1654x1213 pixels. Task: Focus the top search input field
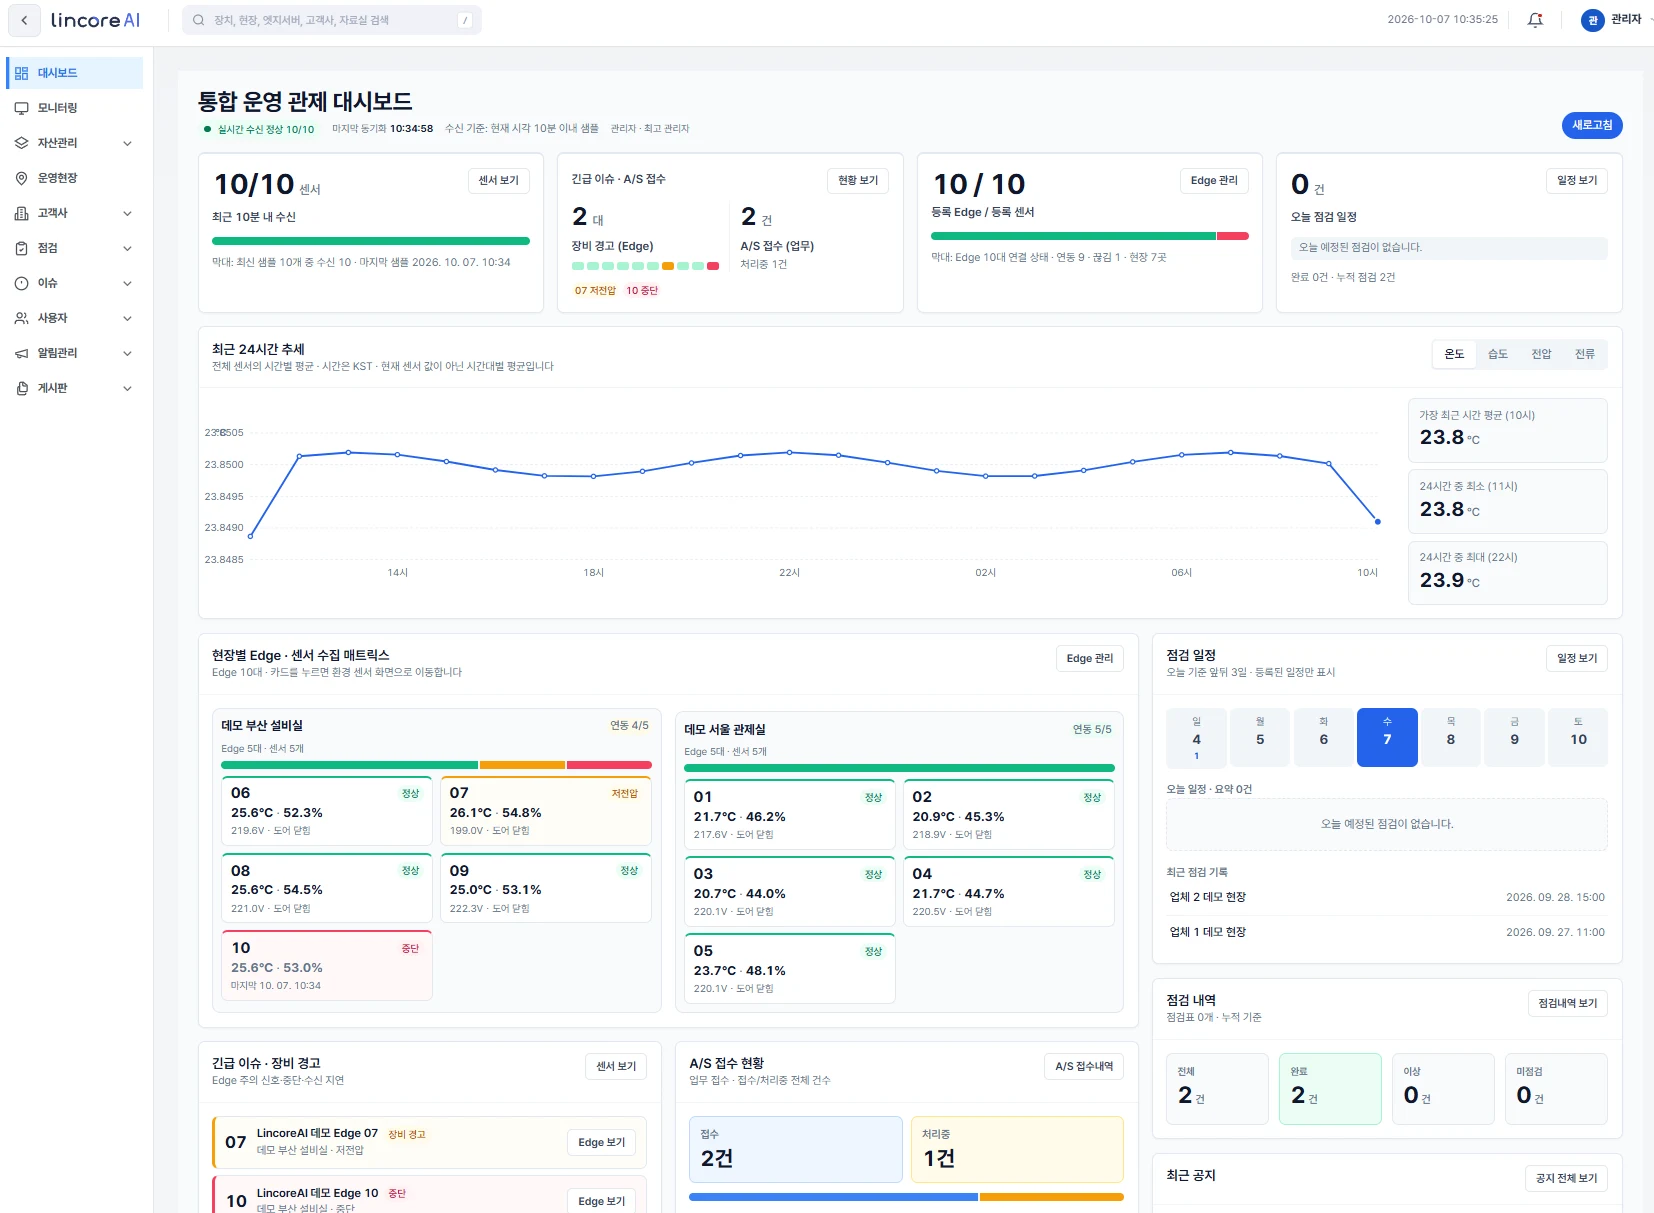[332, 20]
